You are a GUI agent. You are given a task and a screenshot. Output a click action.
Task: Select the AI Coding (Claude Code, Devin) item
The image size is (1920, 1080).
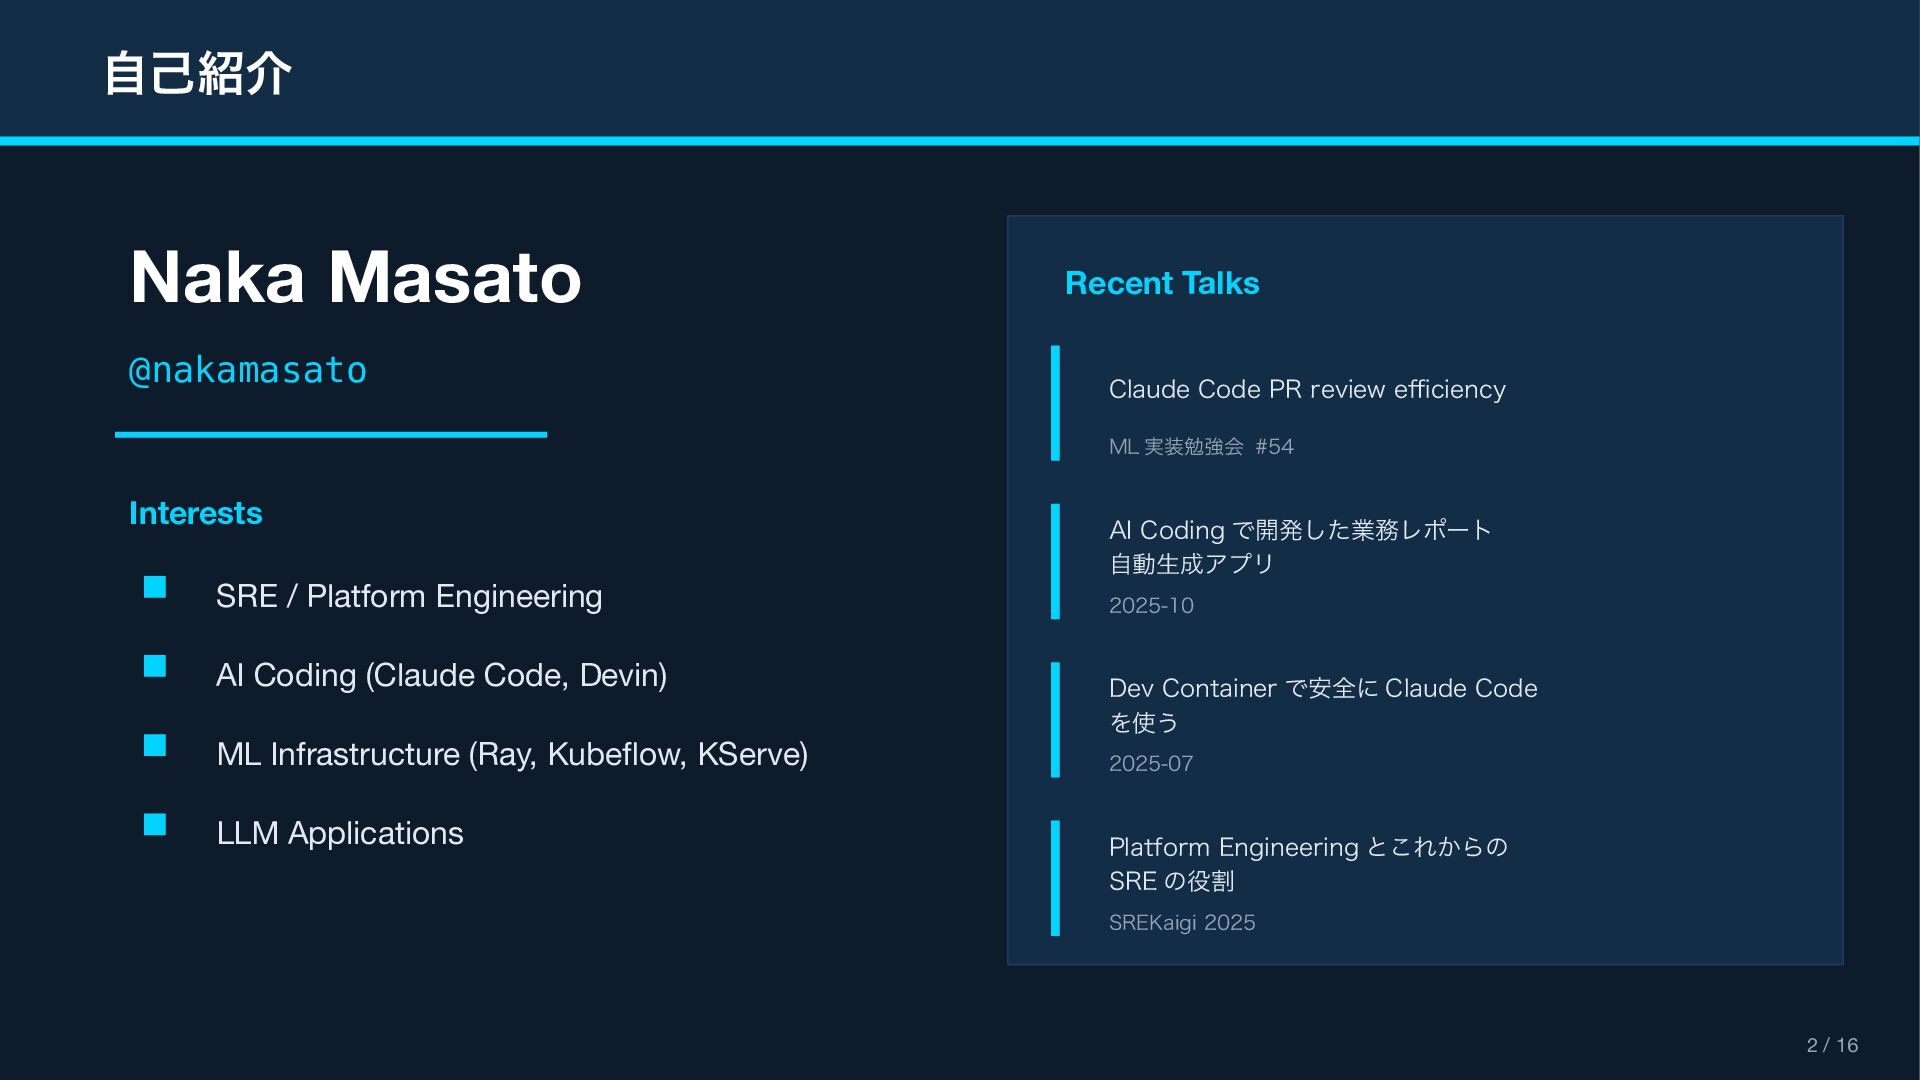(x=441, y=675)
